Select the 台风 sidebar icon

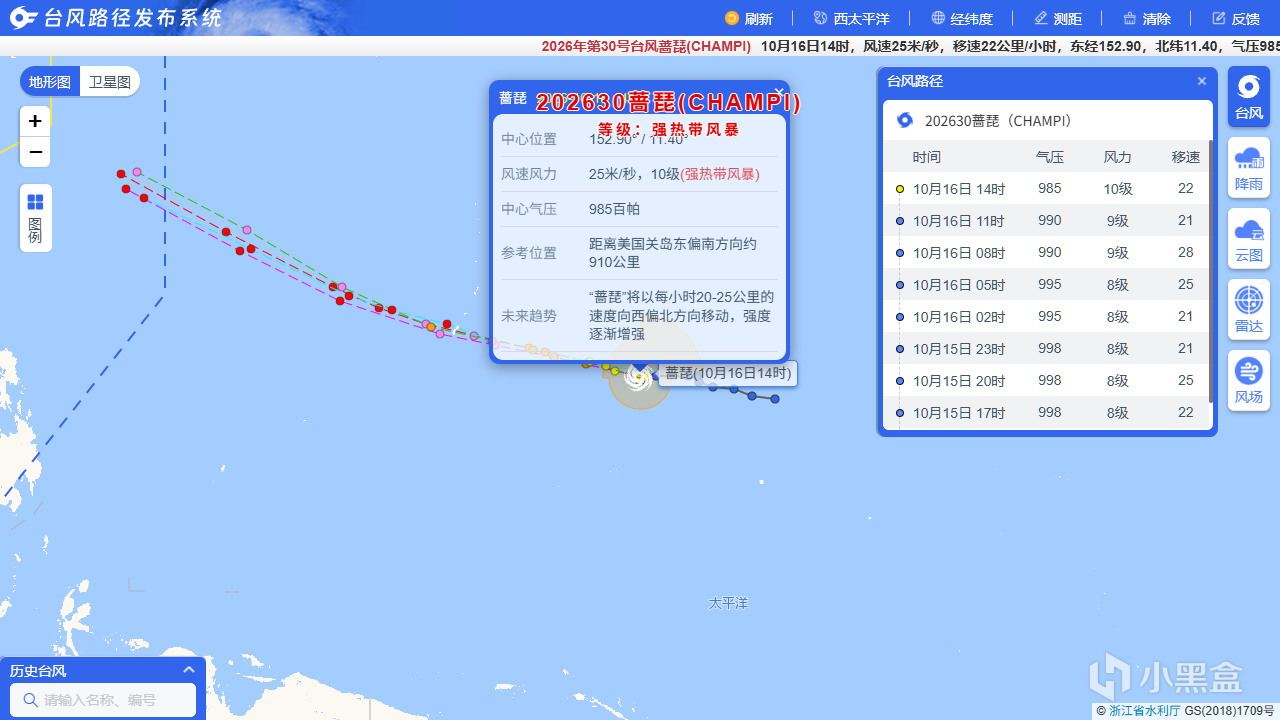point(1249,97)
